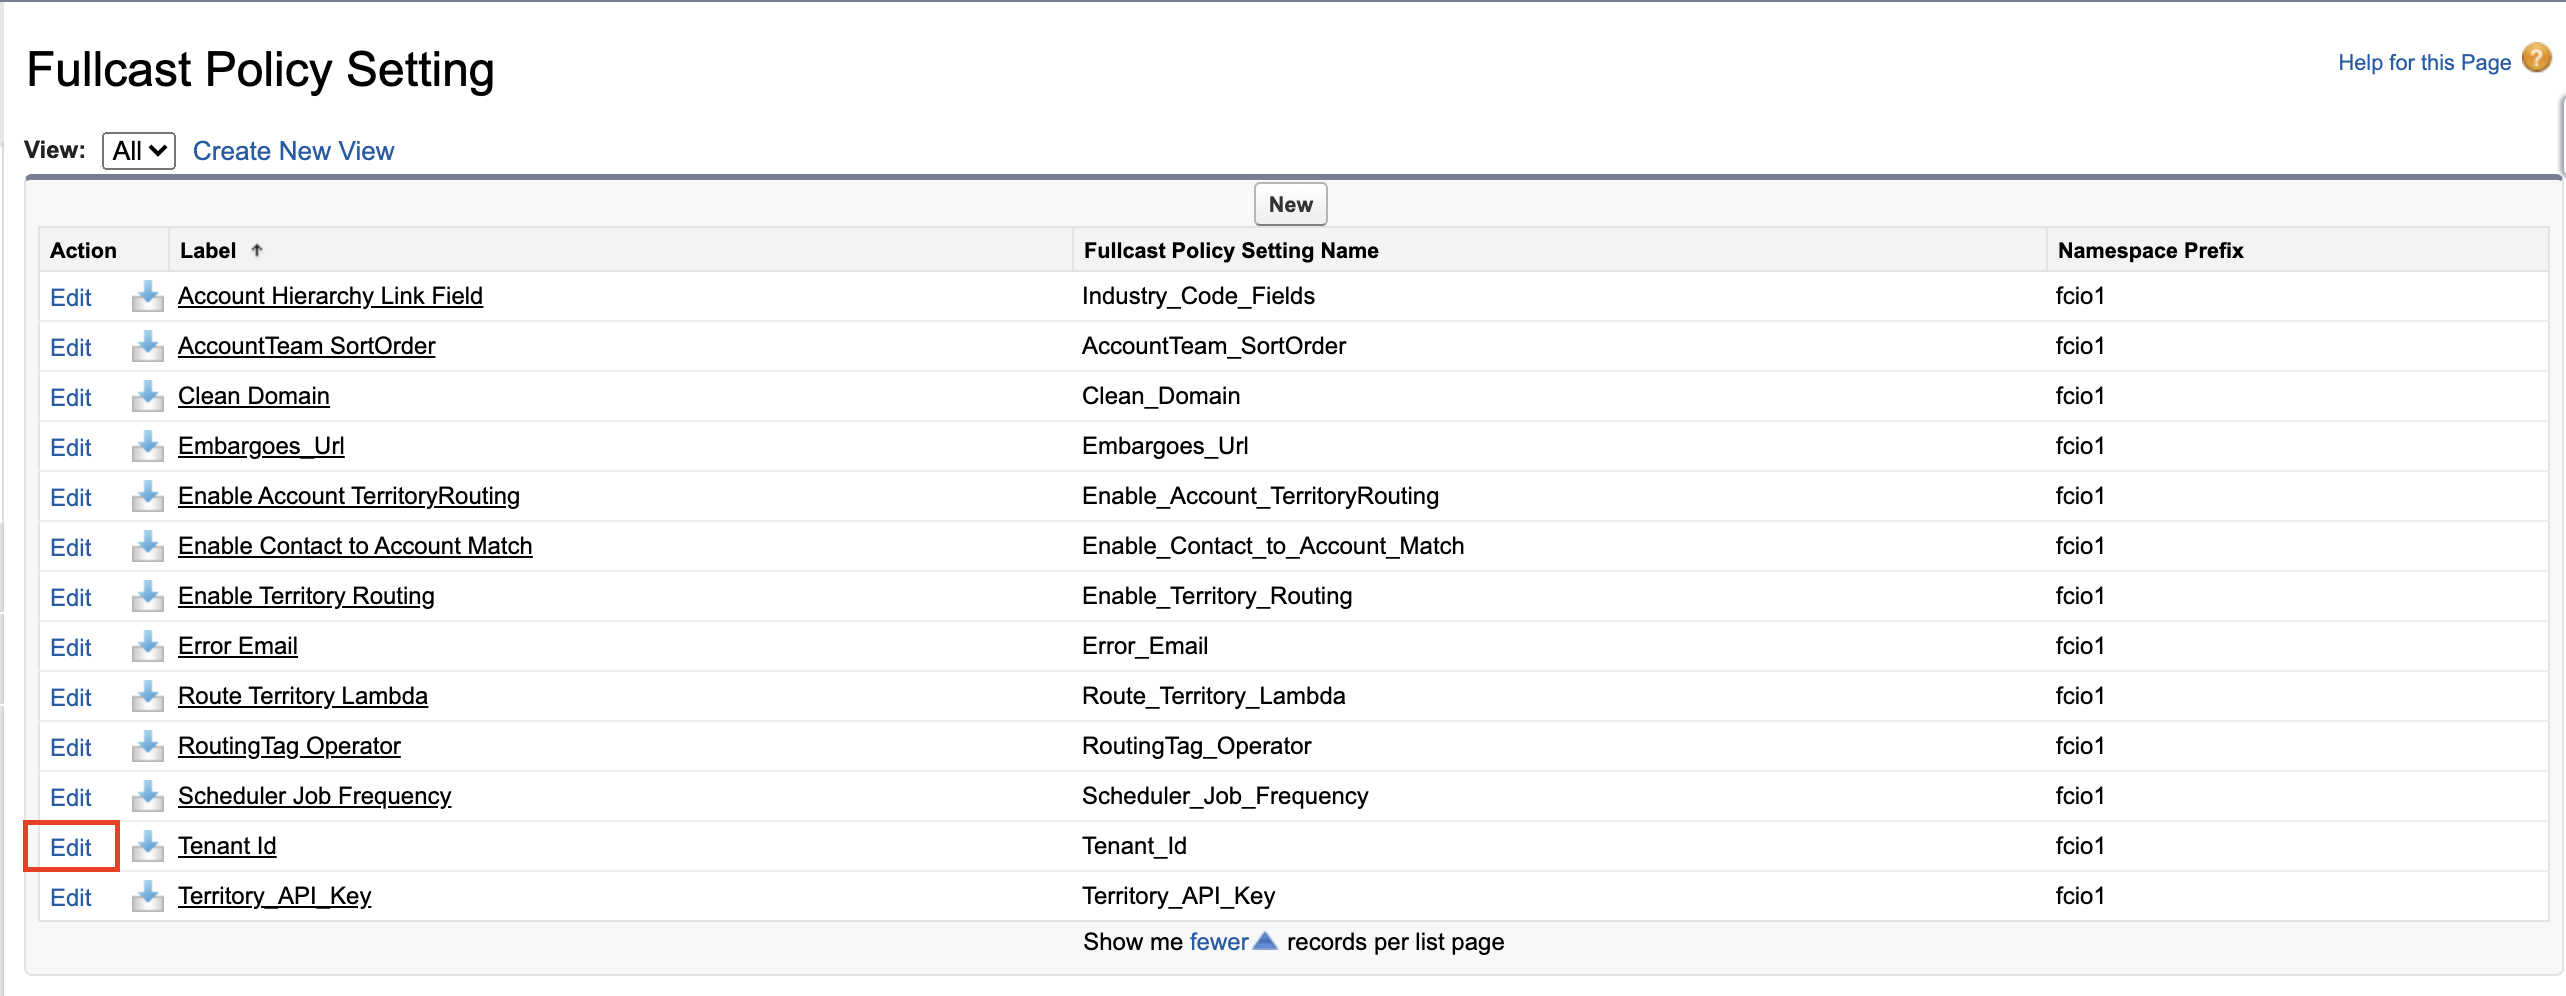Edit the Tenant Id setting
2566x996 pixels.
point(71,847)
